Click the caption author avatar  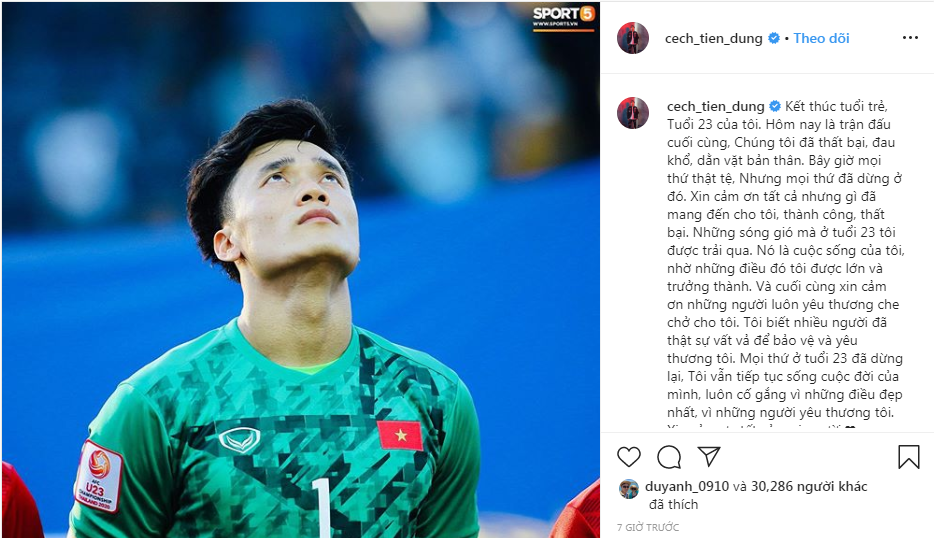[x=633, y=113]
